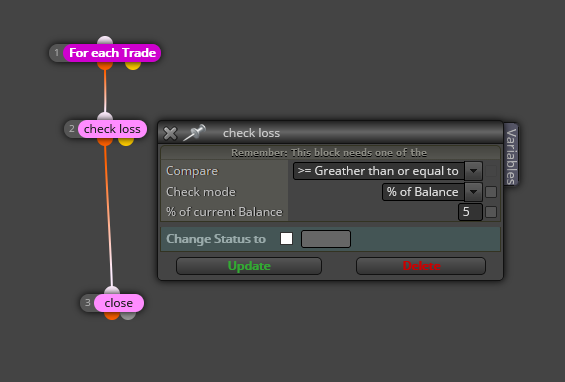Select the For each Trade block

tap(112, 53)
